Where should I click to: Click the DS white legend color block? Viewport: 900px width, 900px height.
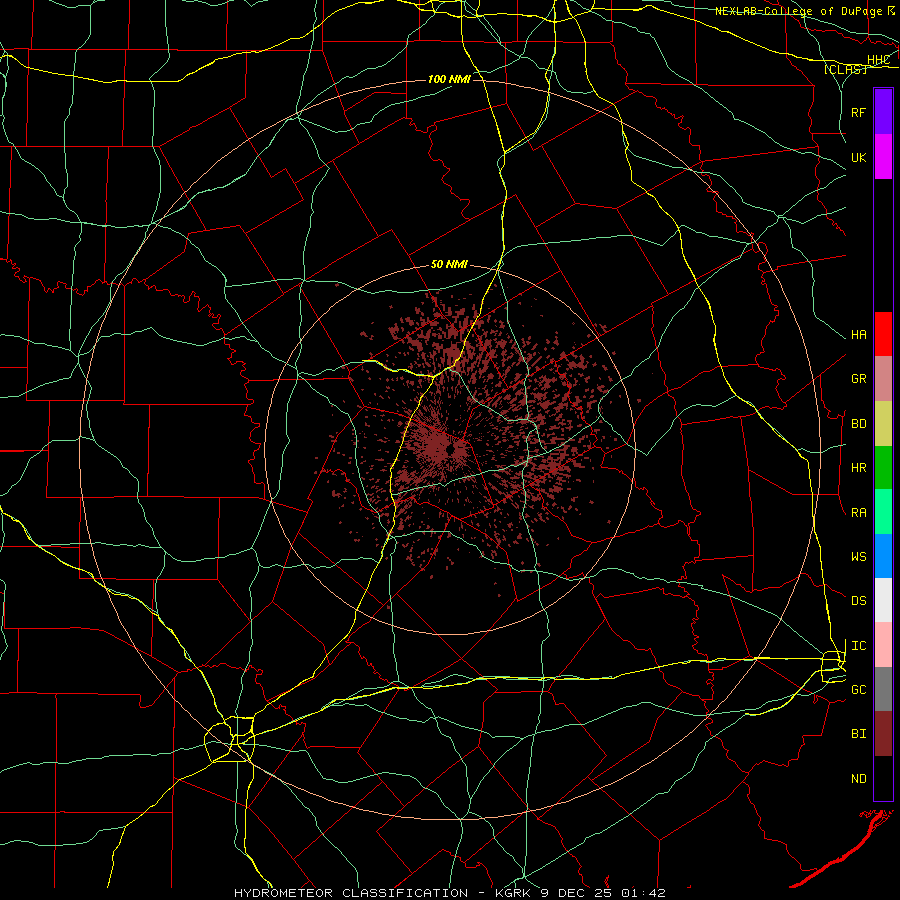[883, 600]
